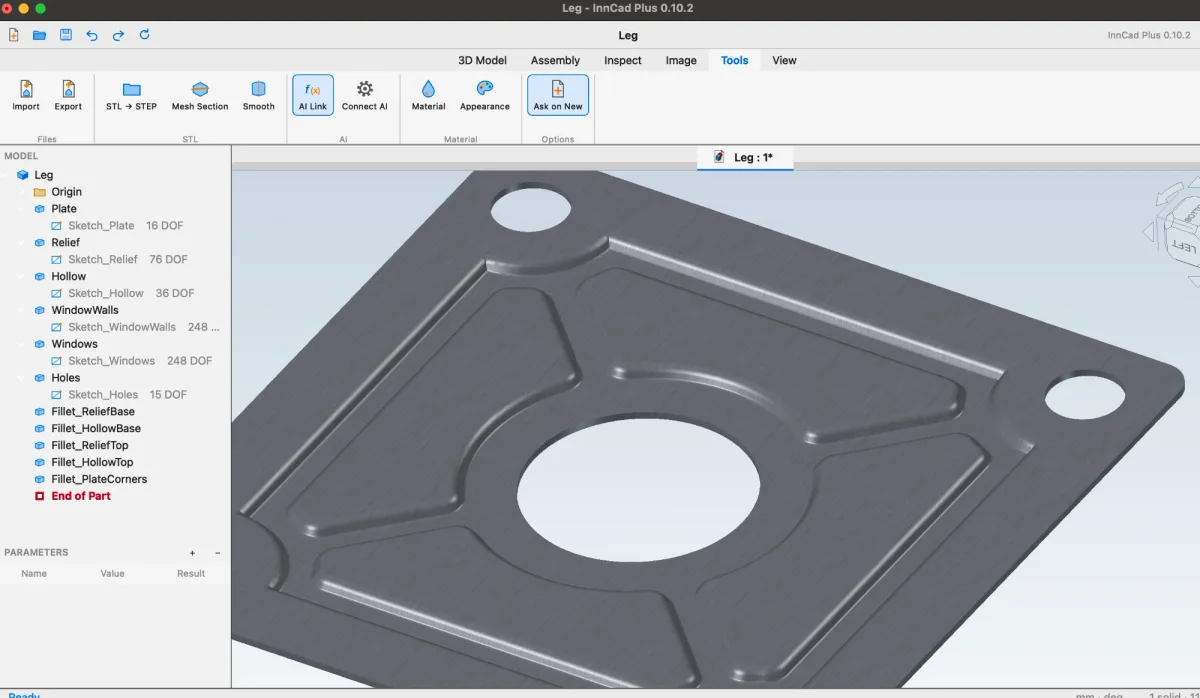The width and height of the screenshot is (1200, 698).
Task: Redo the last undone action
Action: click(x=118, y=35)
